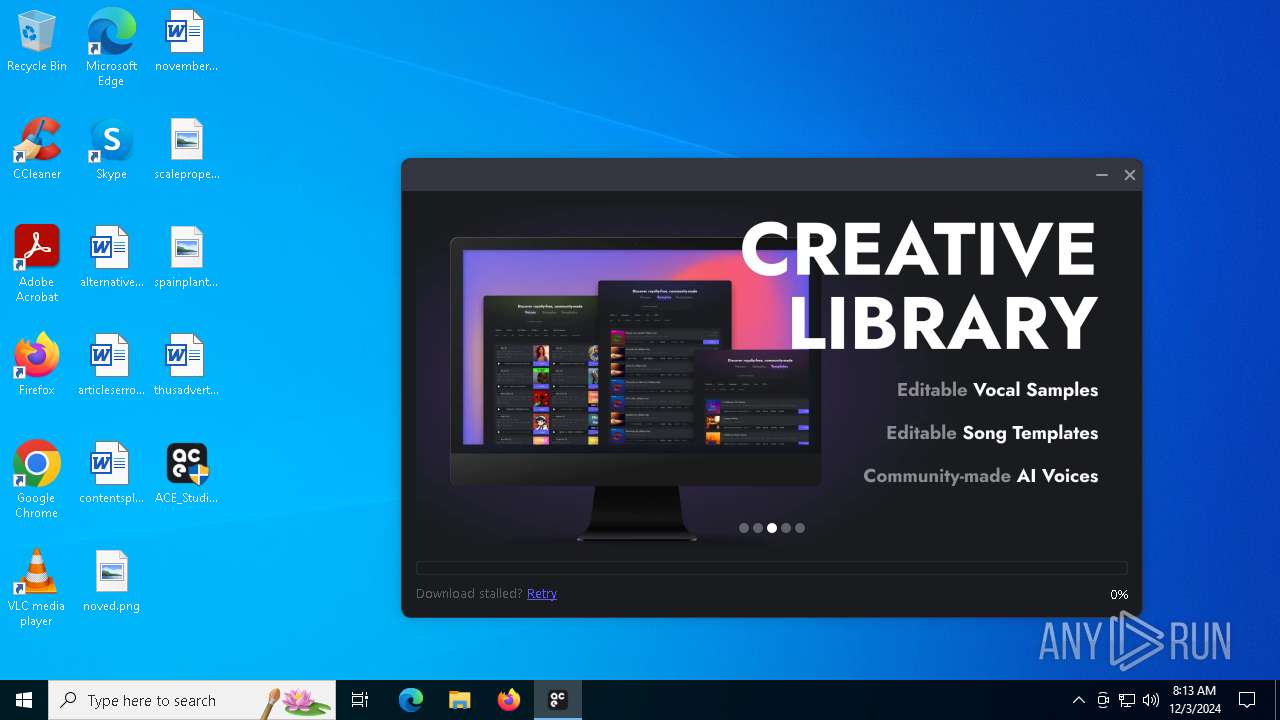Select the noved.png file icon
This screenshot has height=720, width=1280.
pos(111,582)
